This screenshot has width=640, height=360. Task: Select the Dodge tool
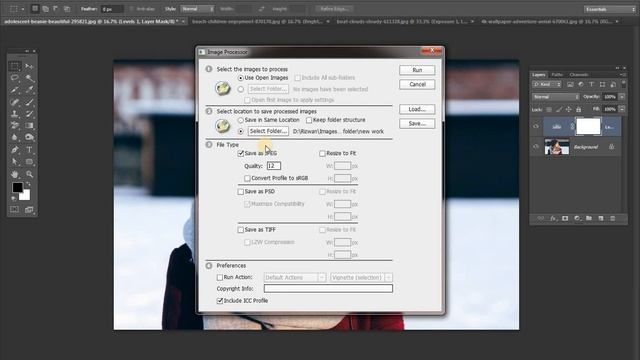tap(29, 138)
